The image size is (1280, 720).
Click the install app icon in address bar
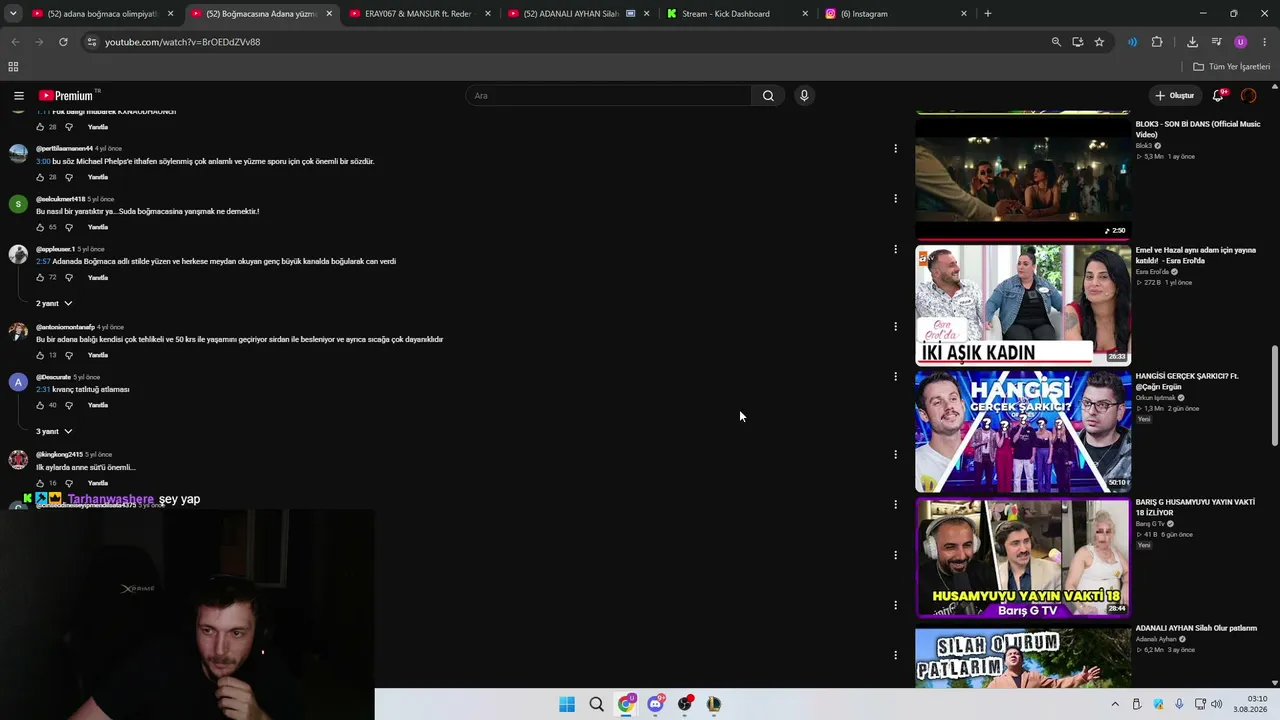pos(1077,42)
